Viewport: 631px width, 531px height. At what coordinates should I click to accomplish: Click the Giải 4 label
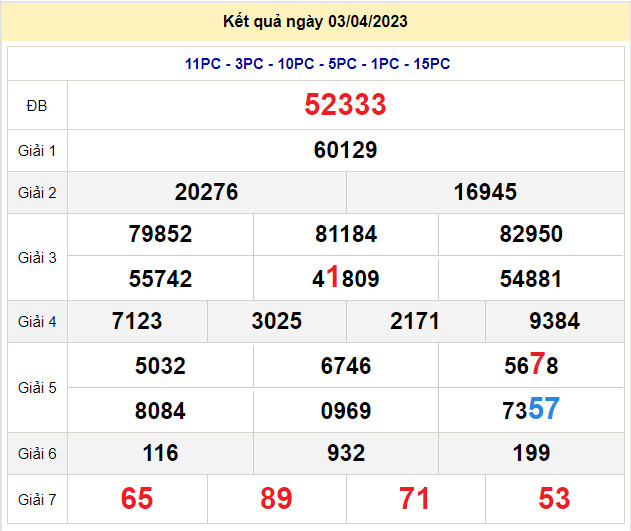(37, 322)
